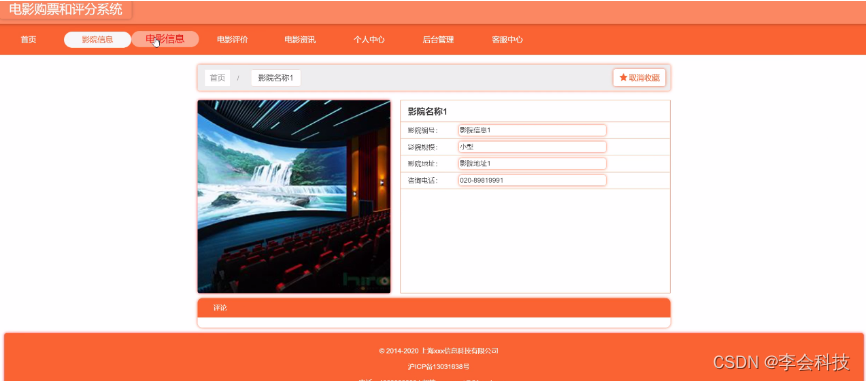Select 影院信息 in the navigation bar

click(x=97, y=40)
